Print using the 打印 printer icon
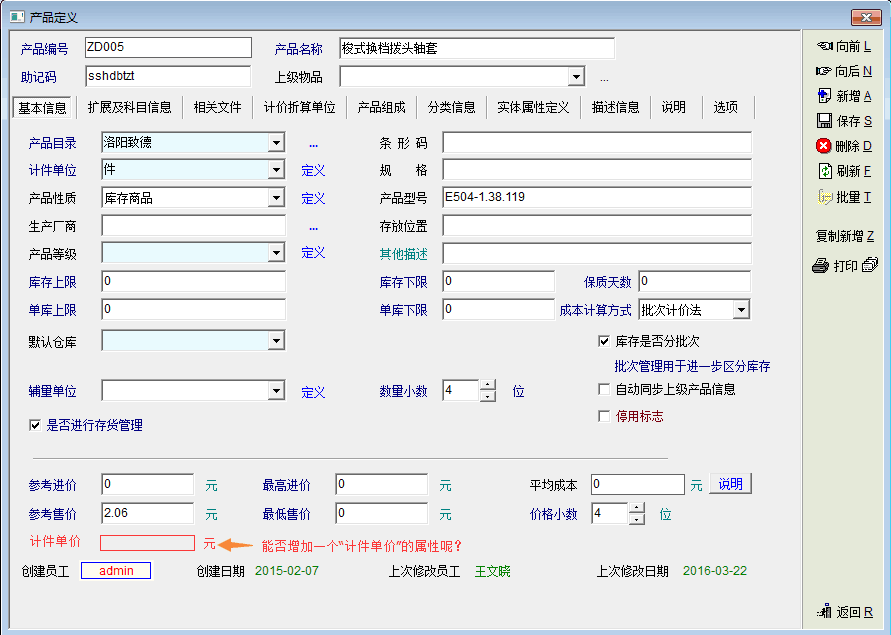The width and height of the screenshot is (891, 635). 821,266
